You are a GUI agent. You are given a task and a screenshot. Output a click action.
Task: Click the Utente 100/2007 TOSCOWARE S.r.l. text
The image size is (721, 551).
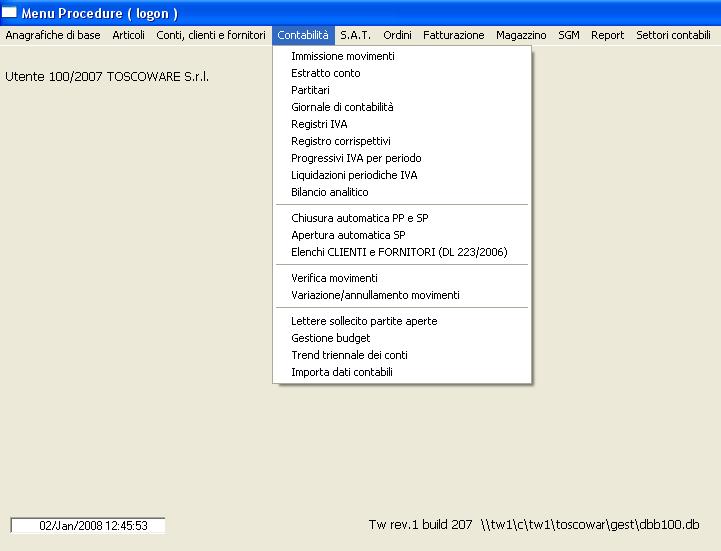(107, 77)
